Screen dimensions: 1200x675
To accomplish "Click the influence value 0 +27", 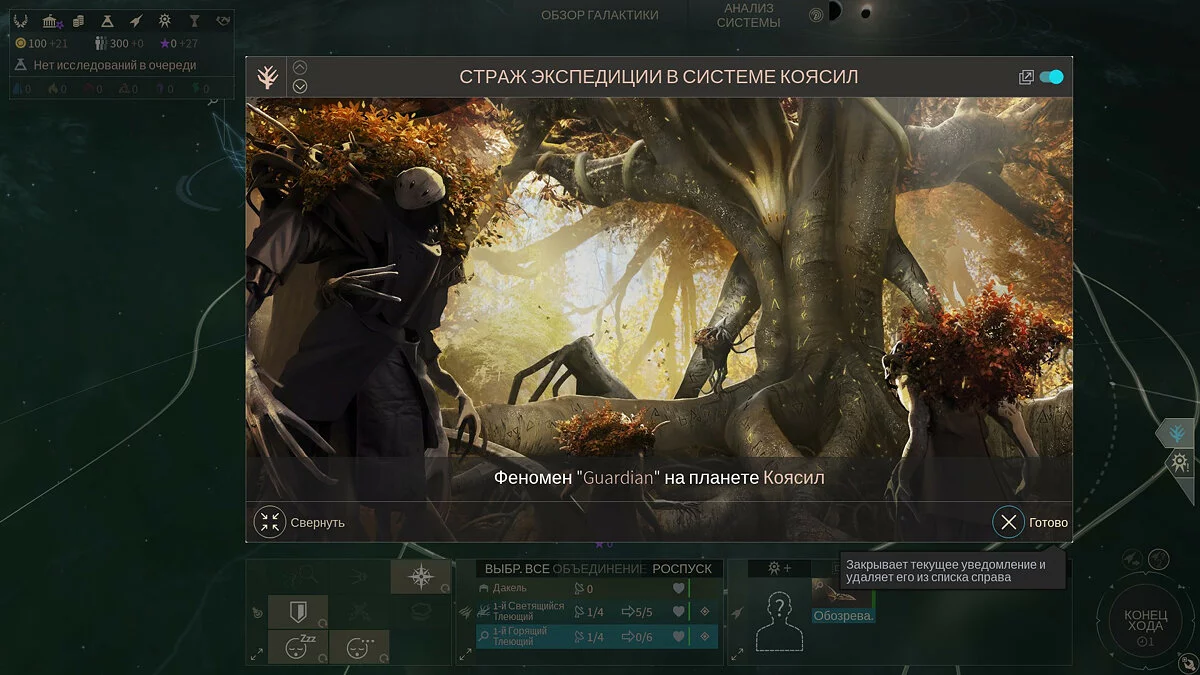I will click(x=179, y=43).
